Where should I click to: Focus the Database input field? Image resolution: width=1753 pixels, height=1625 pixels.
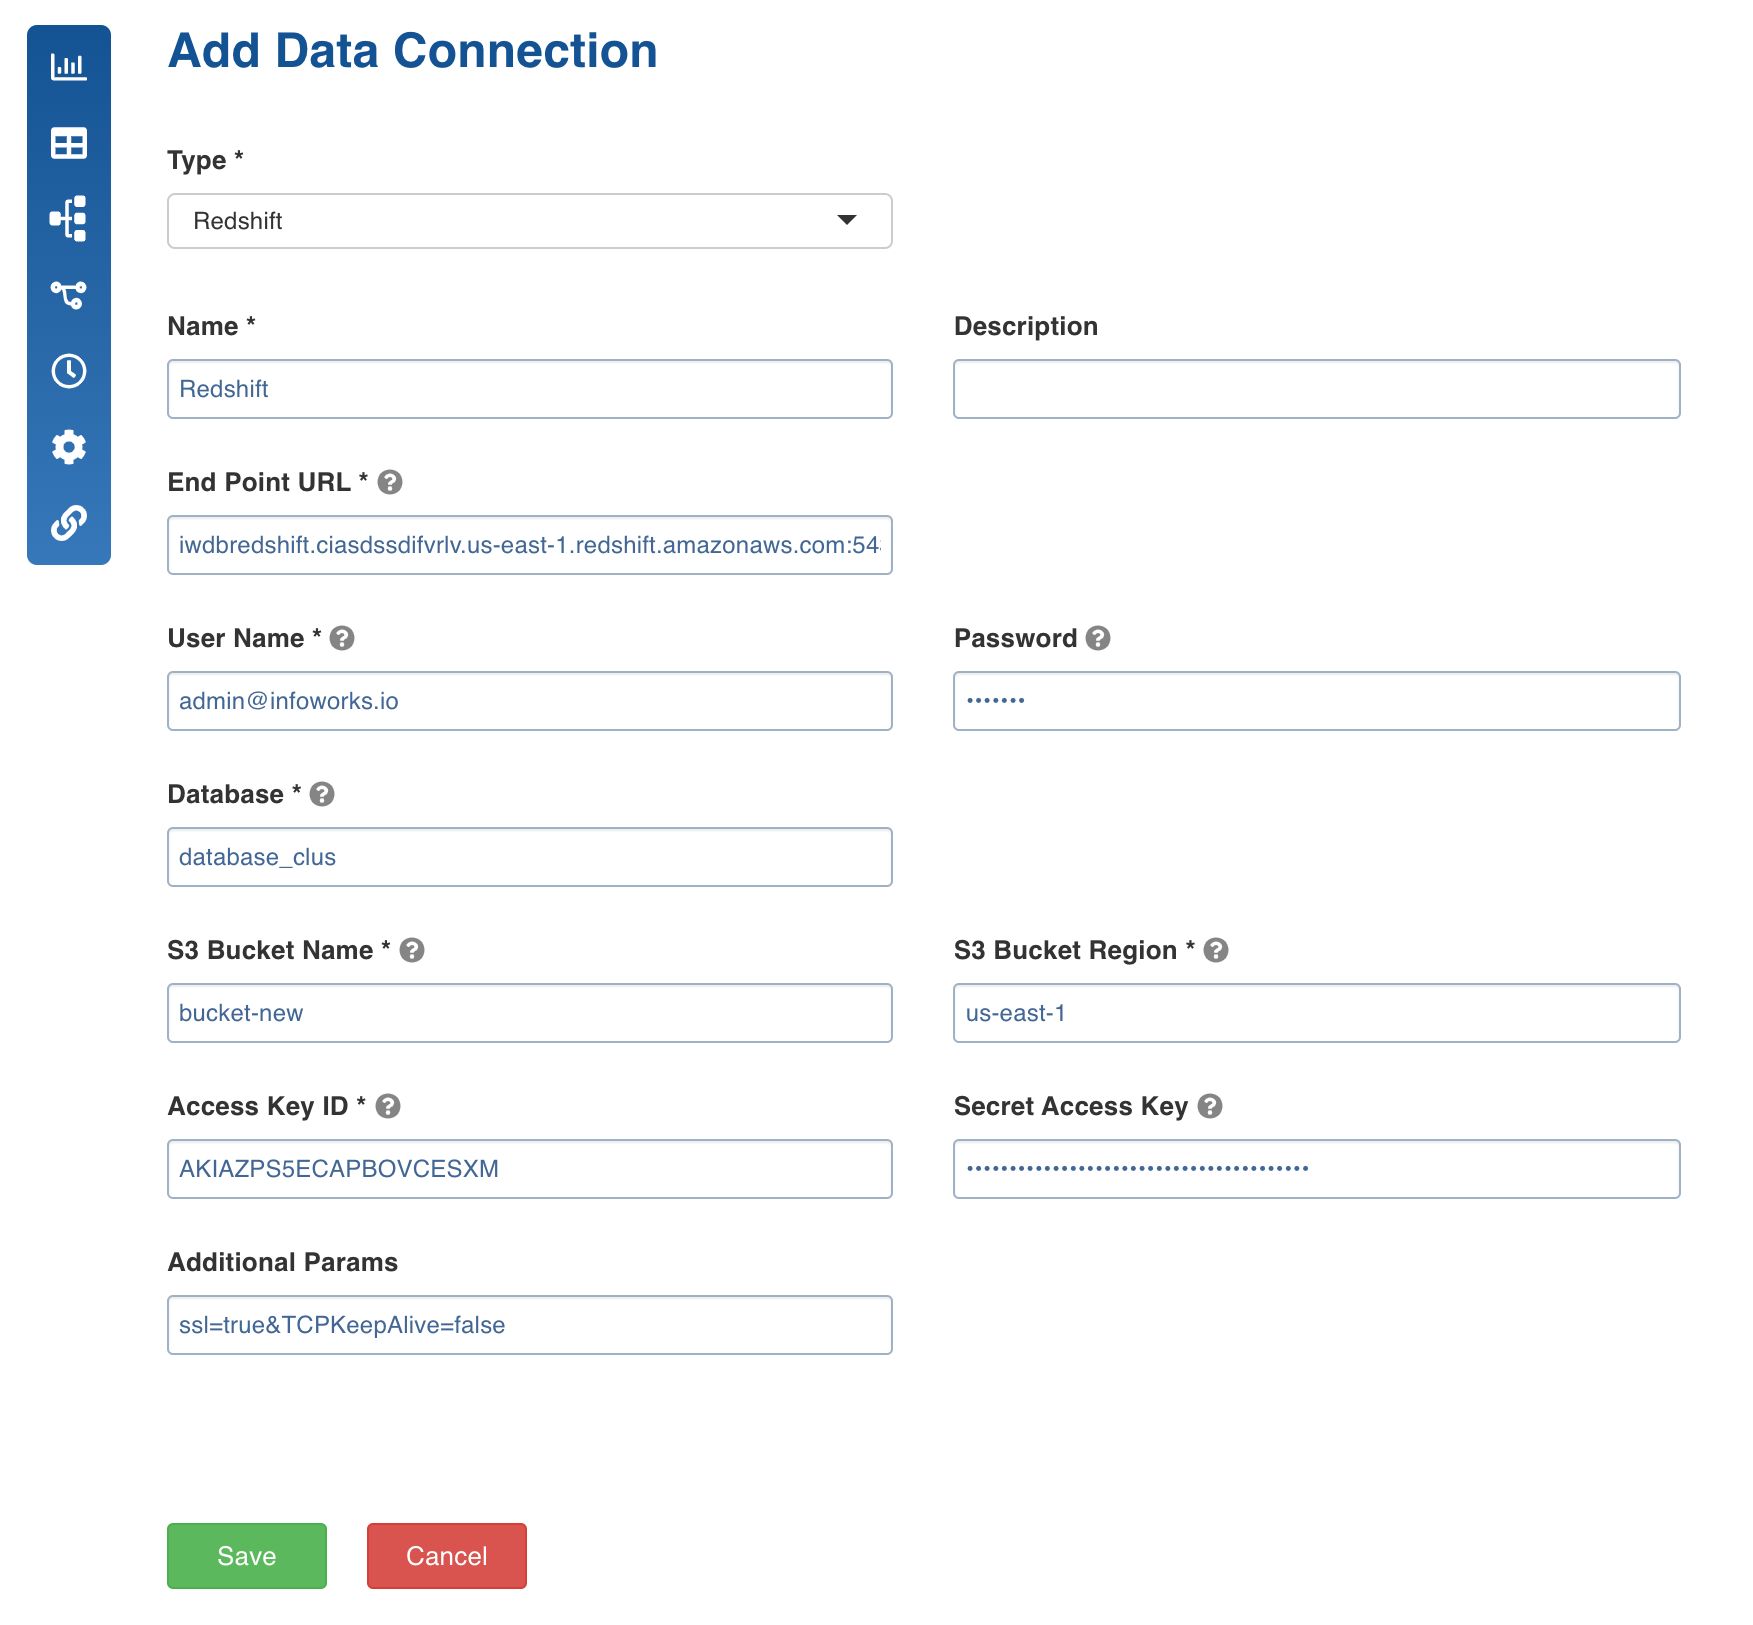click(x=530, y=857)
